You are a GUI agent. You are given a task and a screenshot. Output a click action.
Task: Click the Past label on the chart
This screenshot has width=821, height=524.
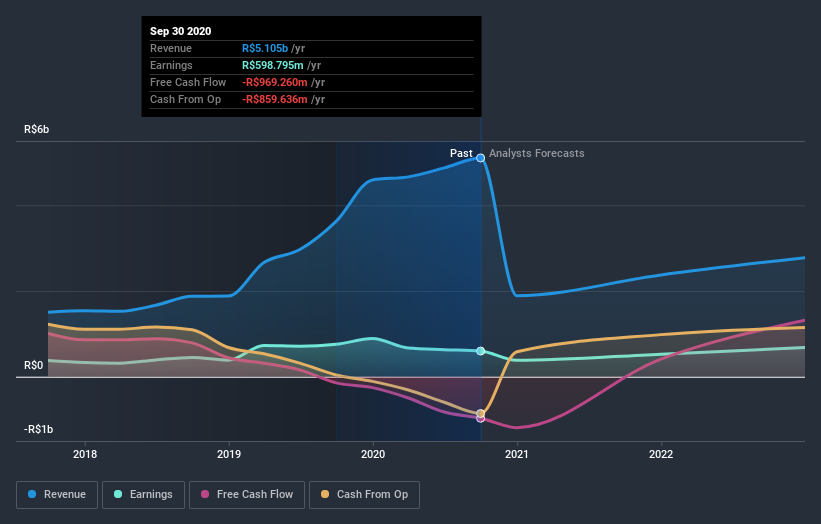pos(461,153)
